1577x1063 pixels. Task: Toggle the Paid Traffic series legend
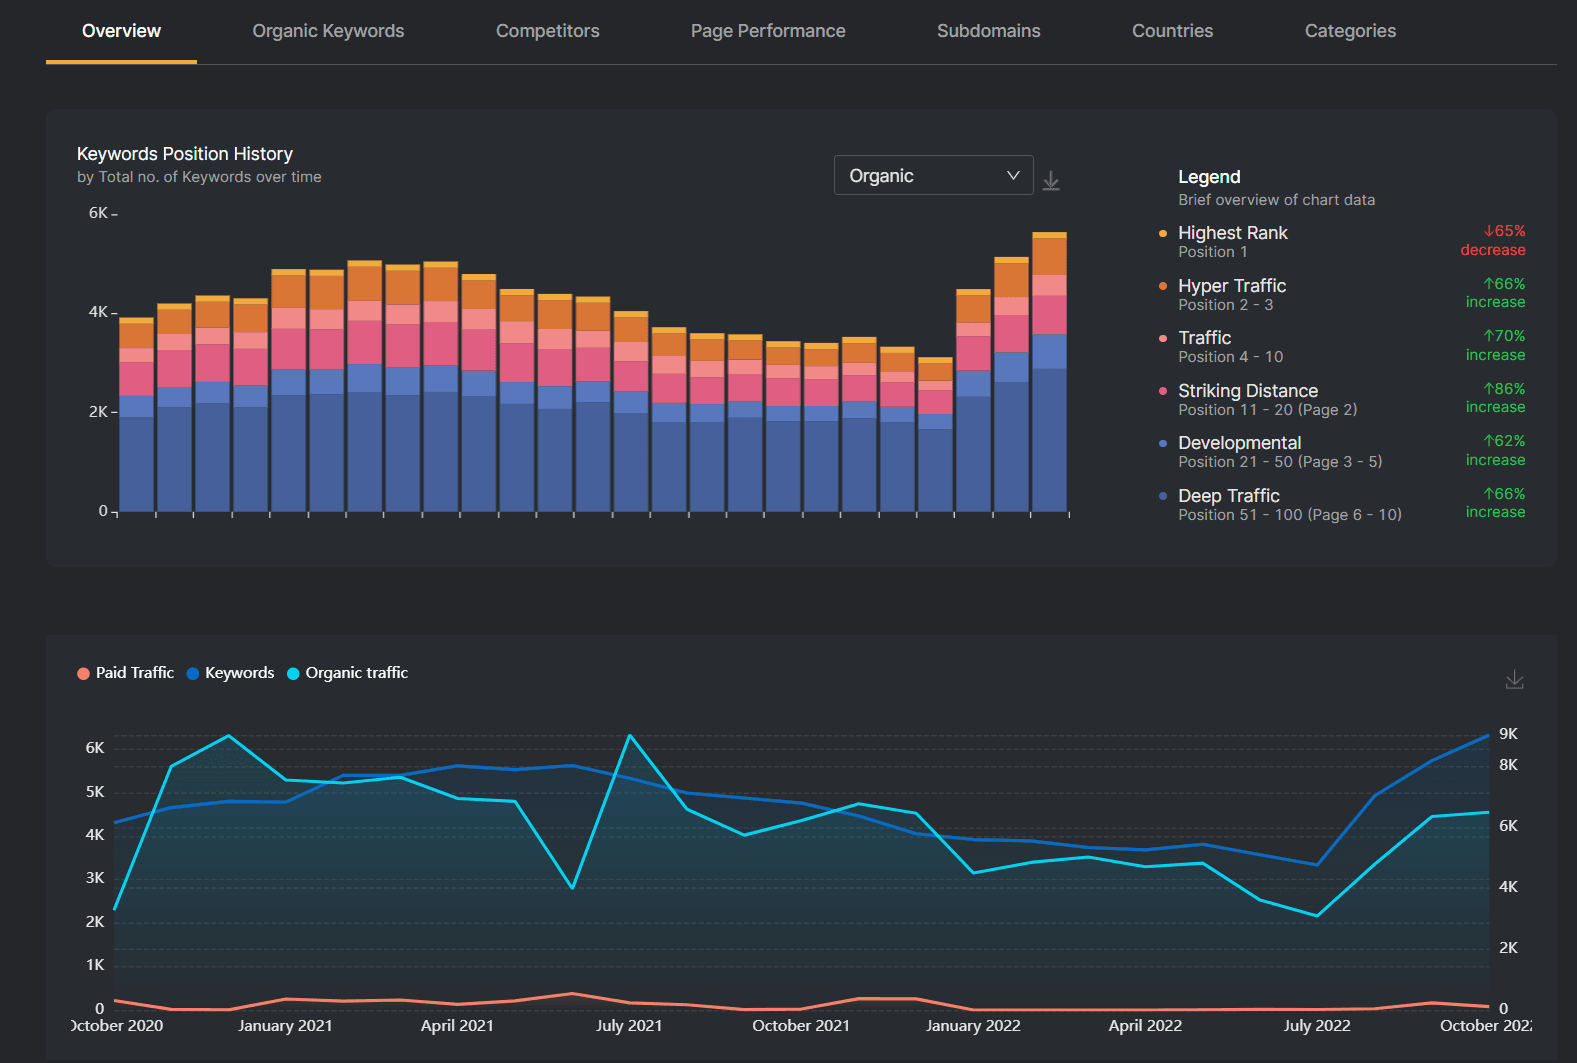126,673
